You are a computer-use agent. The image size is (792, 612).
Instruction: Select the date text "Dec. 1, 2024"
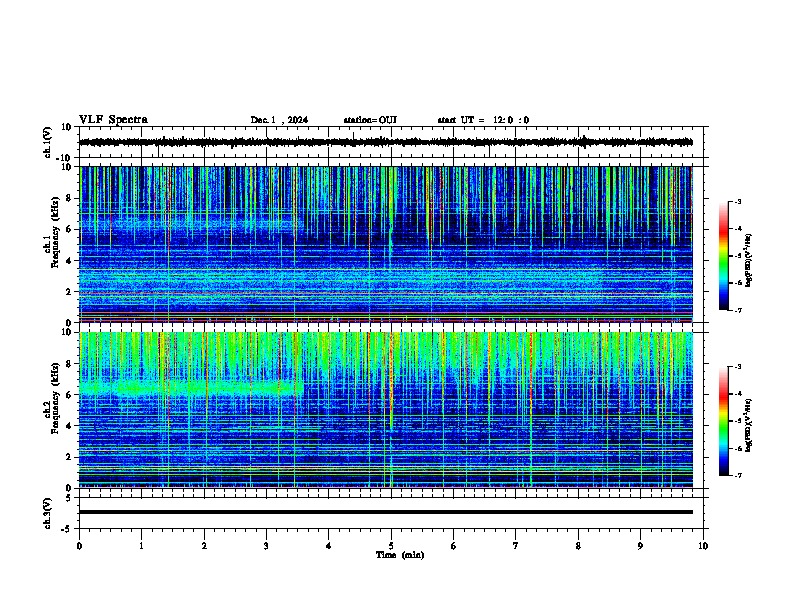pyautogui.click(x=279, y=120)
